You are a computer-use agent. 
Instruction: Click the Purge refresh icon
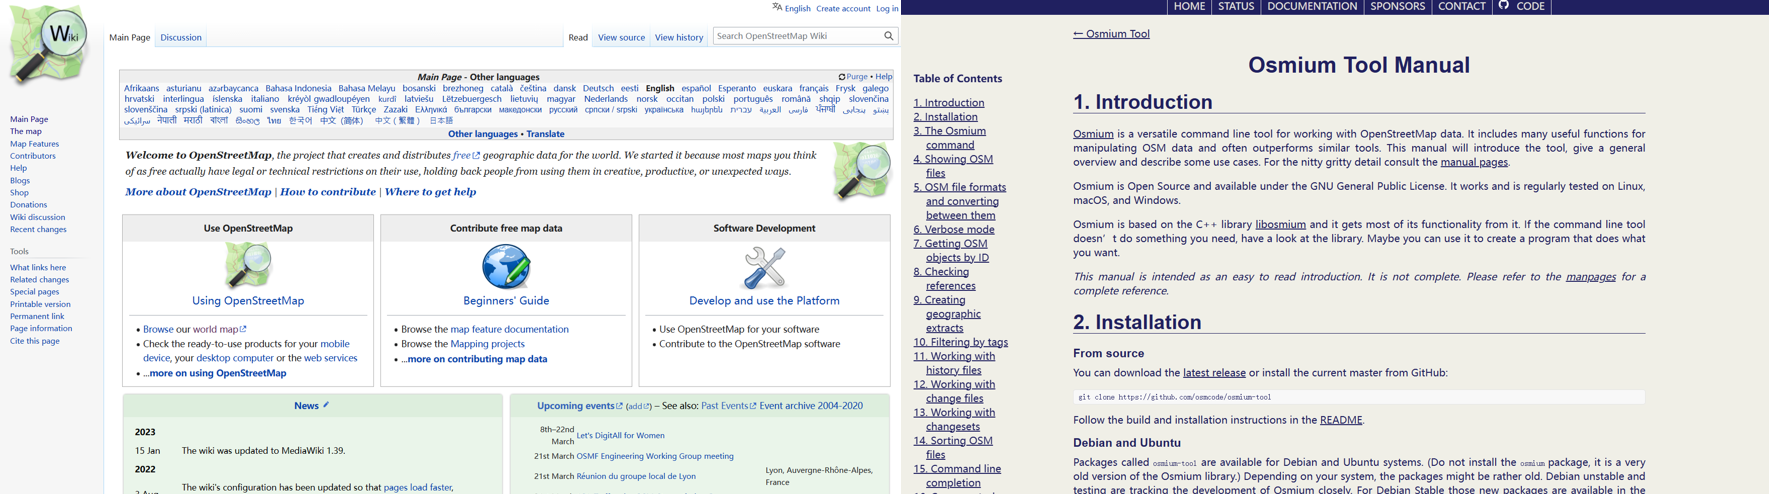(x=842, y=77)
